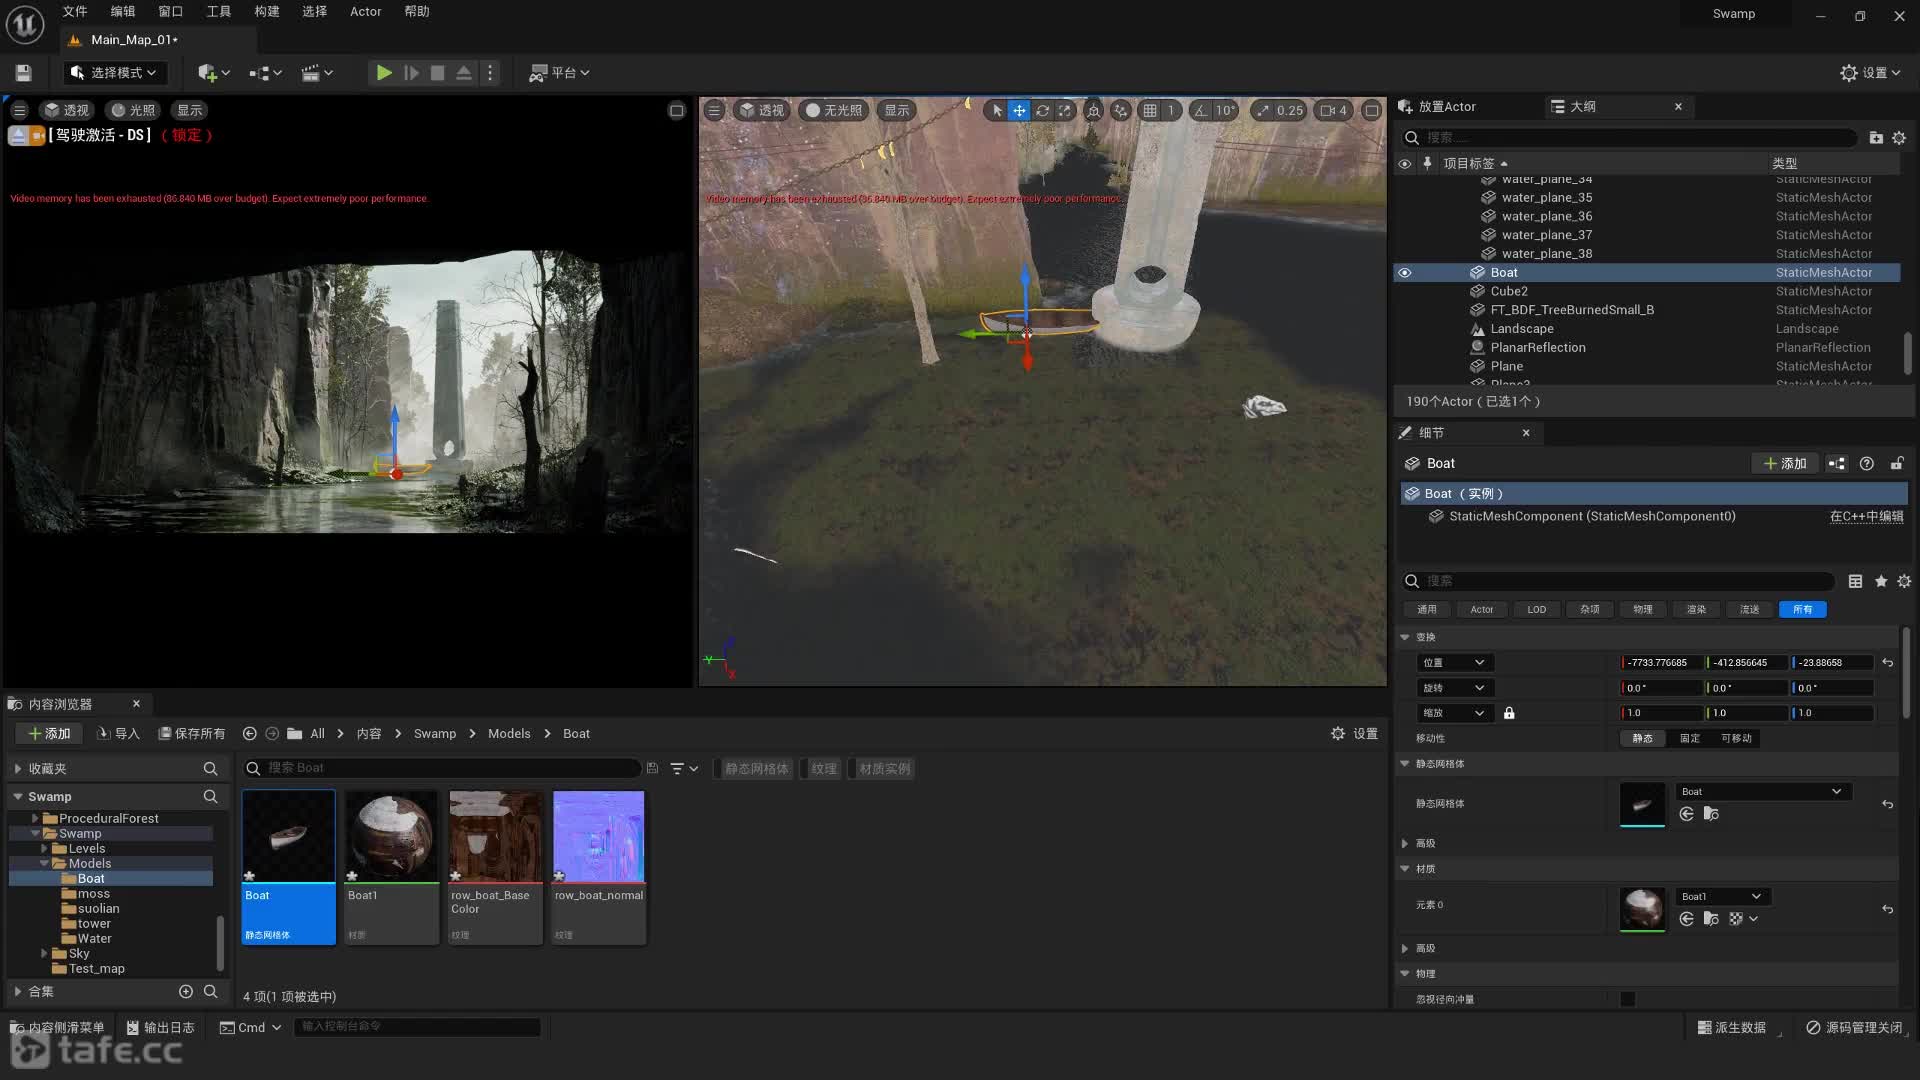Select the scale tool in viewport toolbar
1920x1080 pixels.
[1065, 111]
